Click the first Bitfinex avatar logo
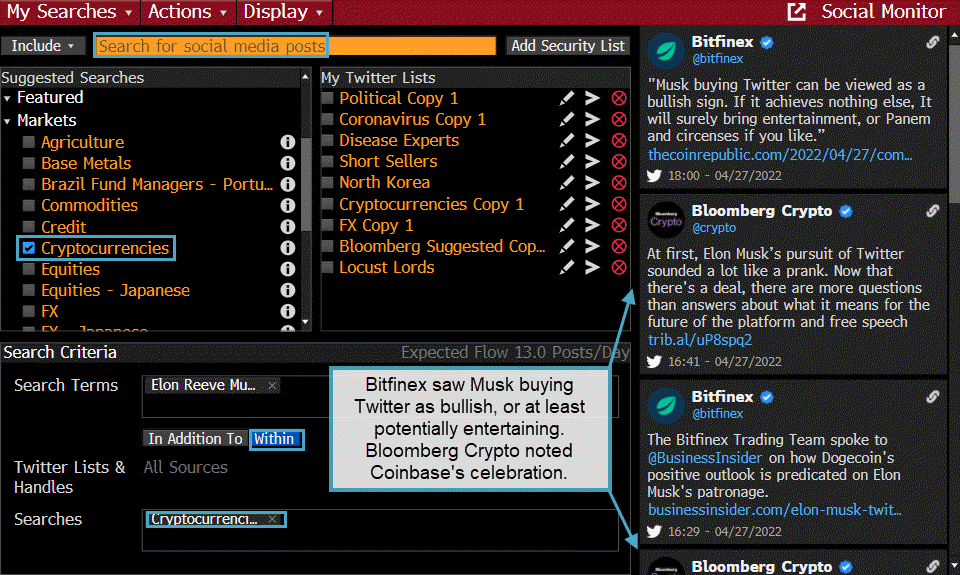This screenshot has width=960, height=575. (x=666, y=51)
